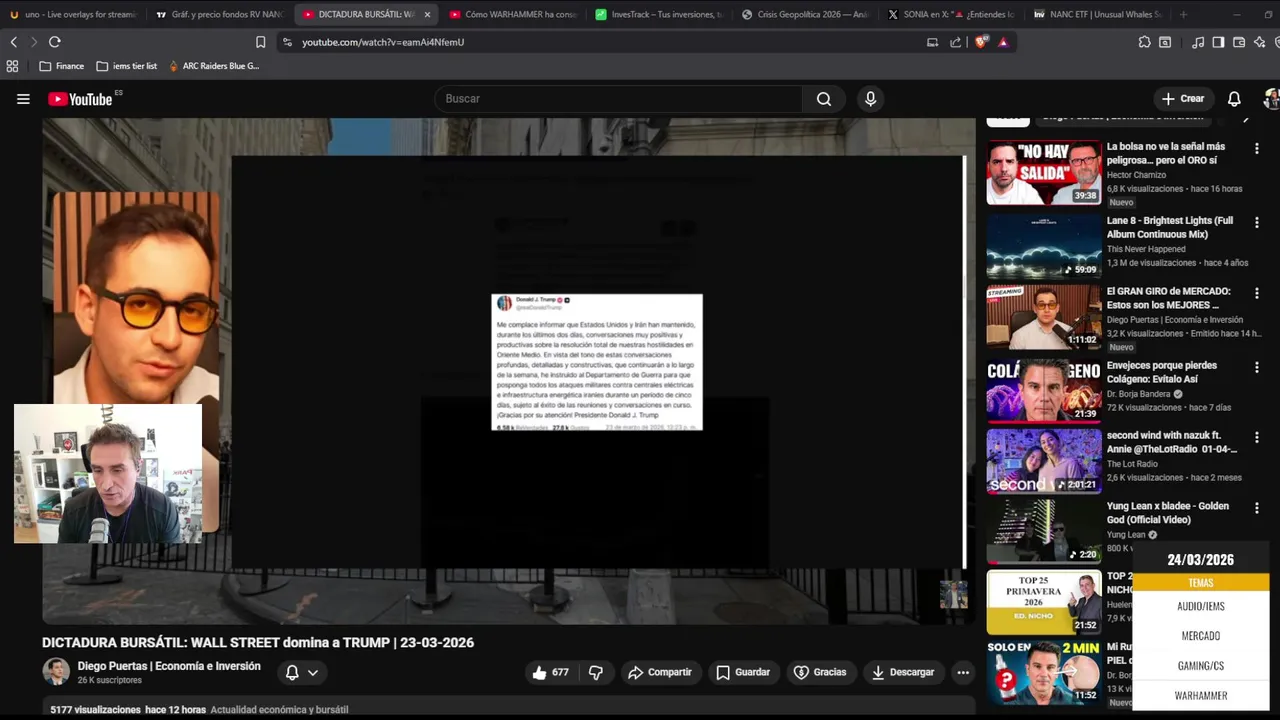
Task: Open the music note playlist icon in the toolbar
Action: (x=1198, y=42)
